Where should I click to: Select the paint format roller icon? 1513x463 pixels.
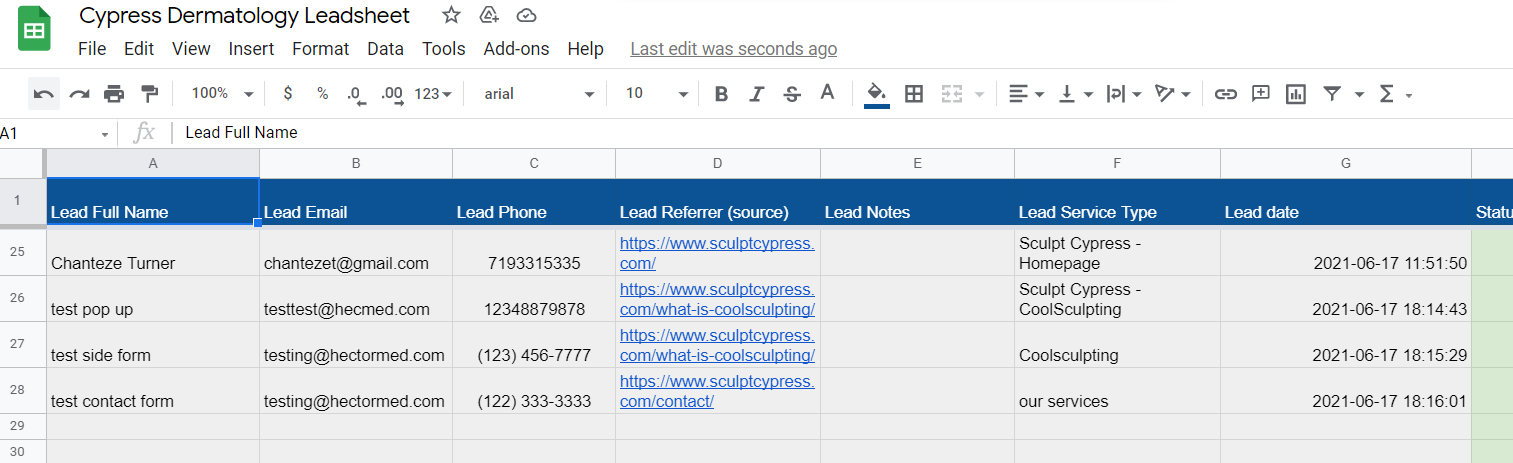point(149,94)
